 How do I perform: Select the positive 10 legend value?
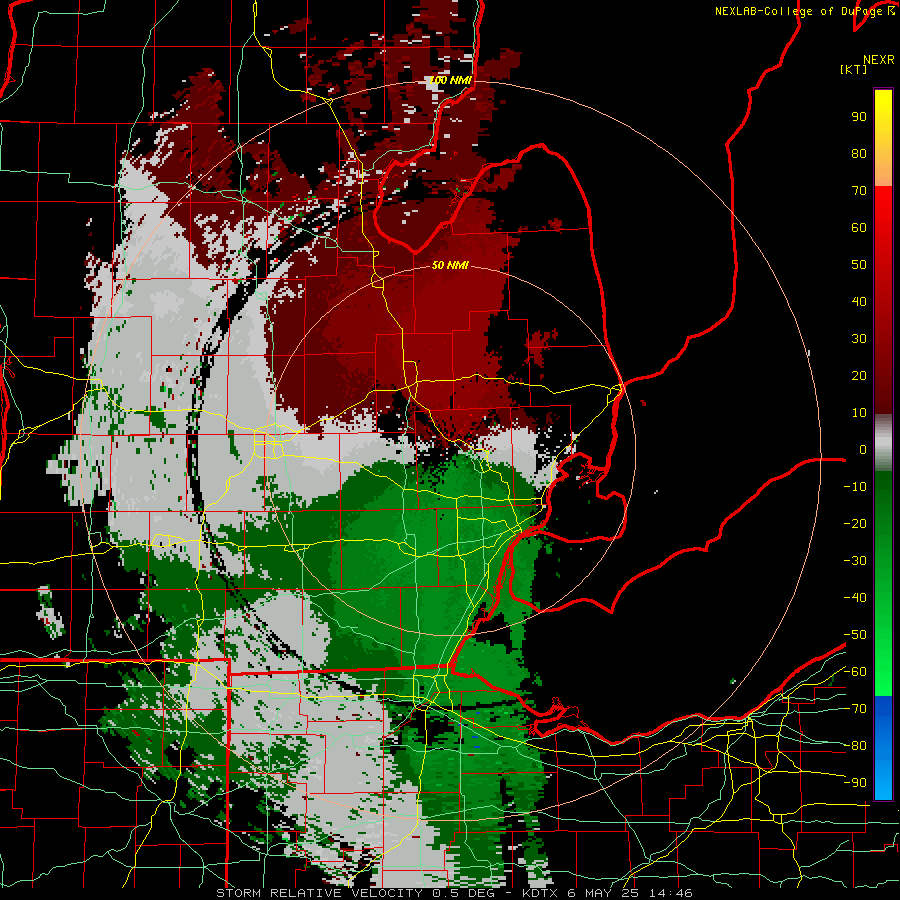pyautogui.click(x=859, y=413)
